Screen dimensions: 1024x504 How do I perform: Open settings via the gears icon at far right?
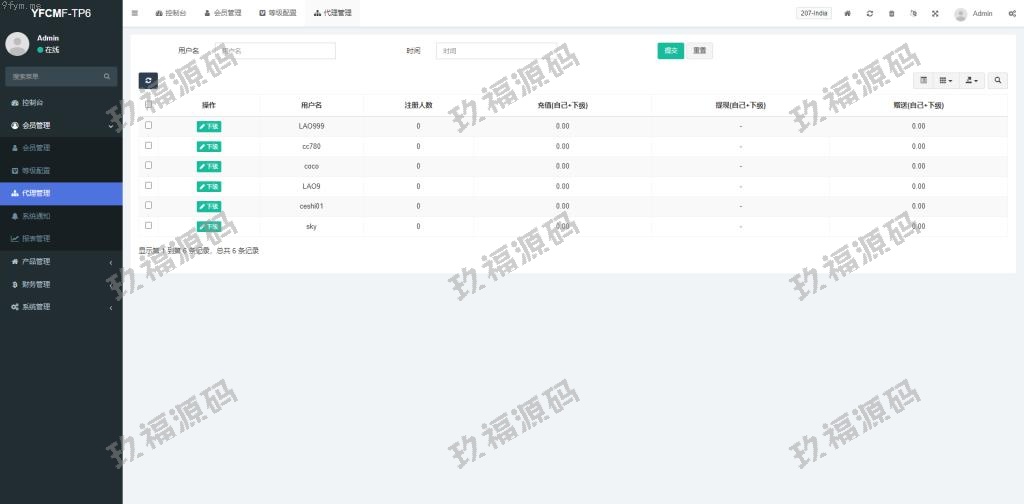1012,14
